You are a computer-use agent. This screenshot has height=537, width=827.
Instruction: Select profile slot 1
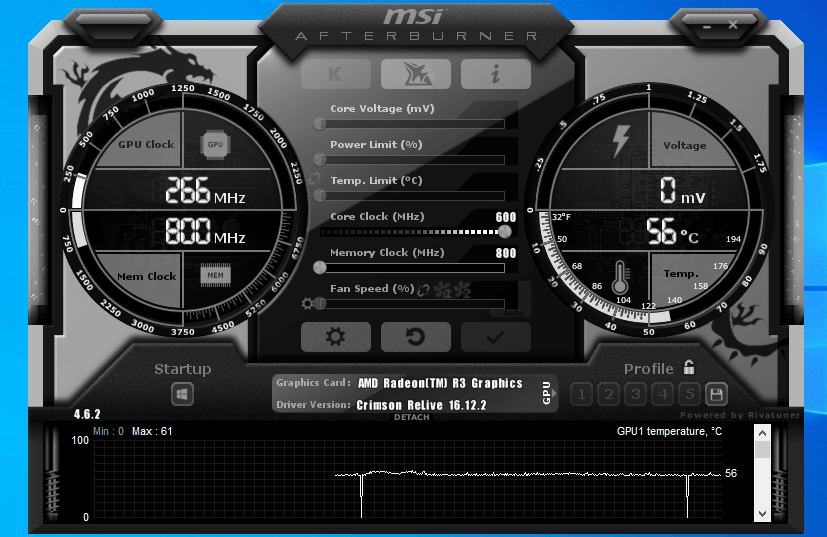click(581, 394)
